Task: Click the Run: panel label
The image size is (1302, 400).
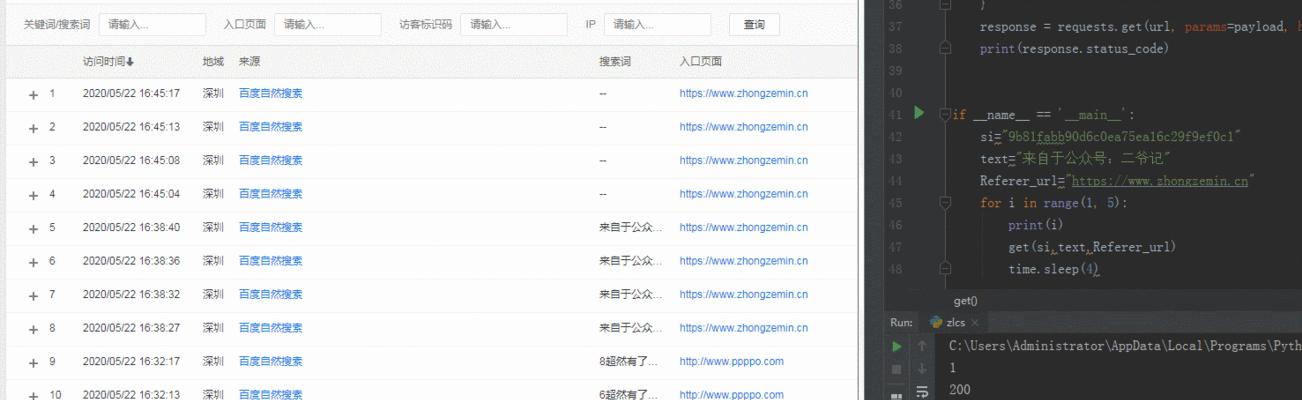Action: tap(901, 323)
